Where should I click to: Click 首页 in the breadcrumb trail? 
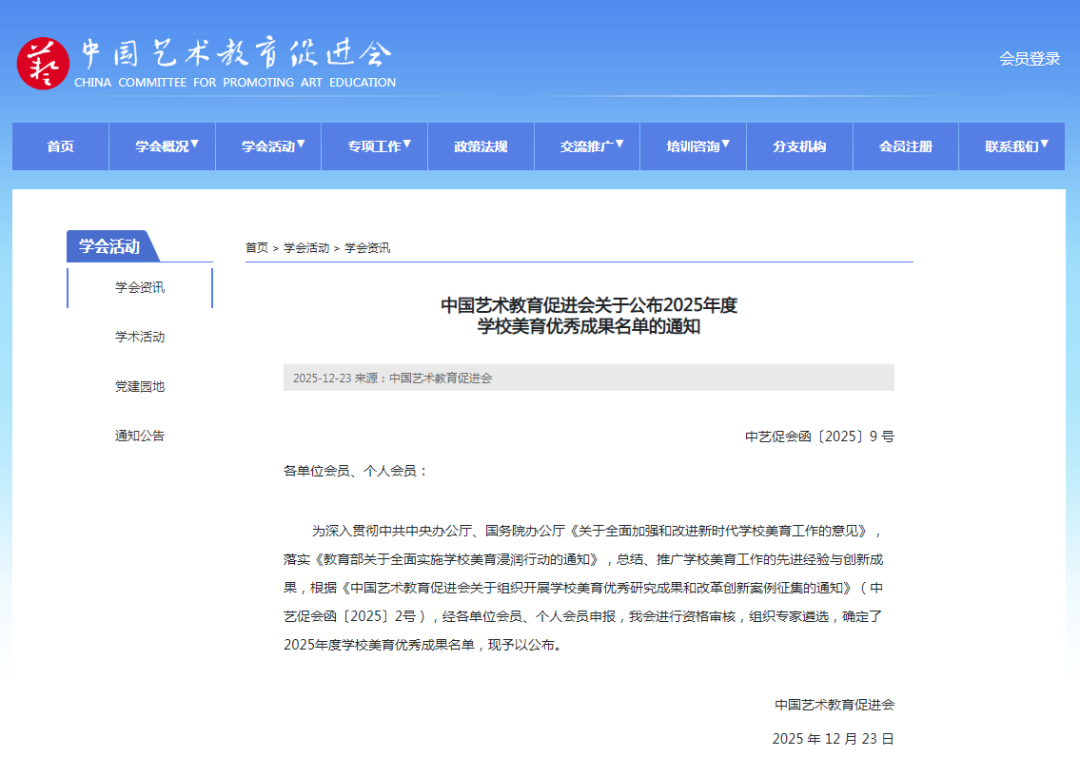tap(258, 247)
